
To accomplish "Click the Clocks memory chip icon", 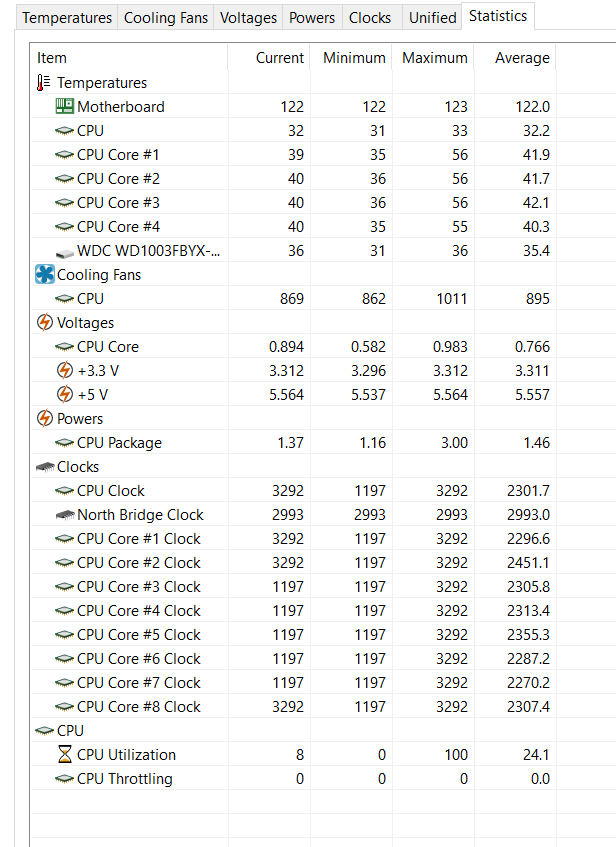I will tap(44, 467).
